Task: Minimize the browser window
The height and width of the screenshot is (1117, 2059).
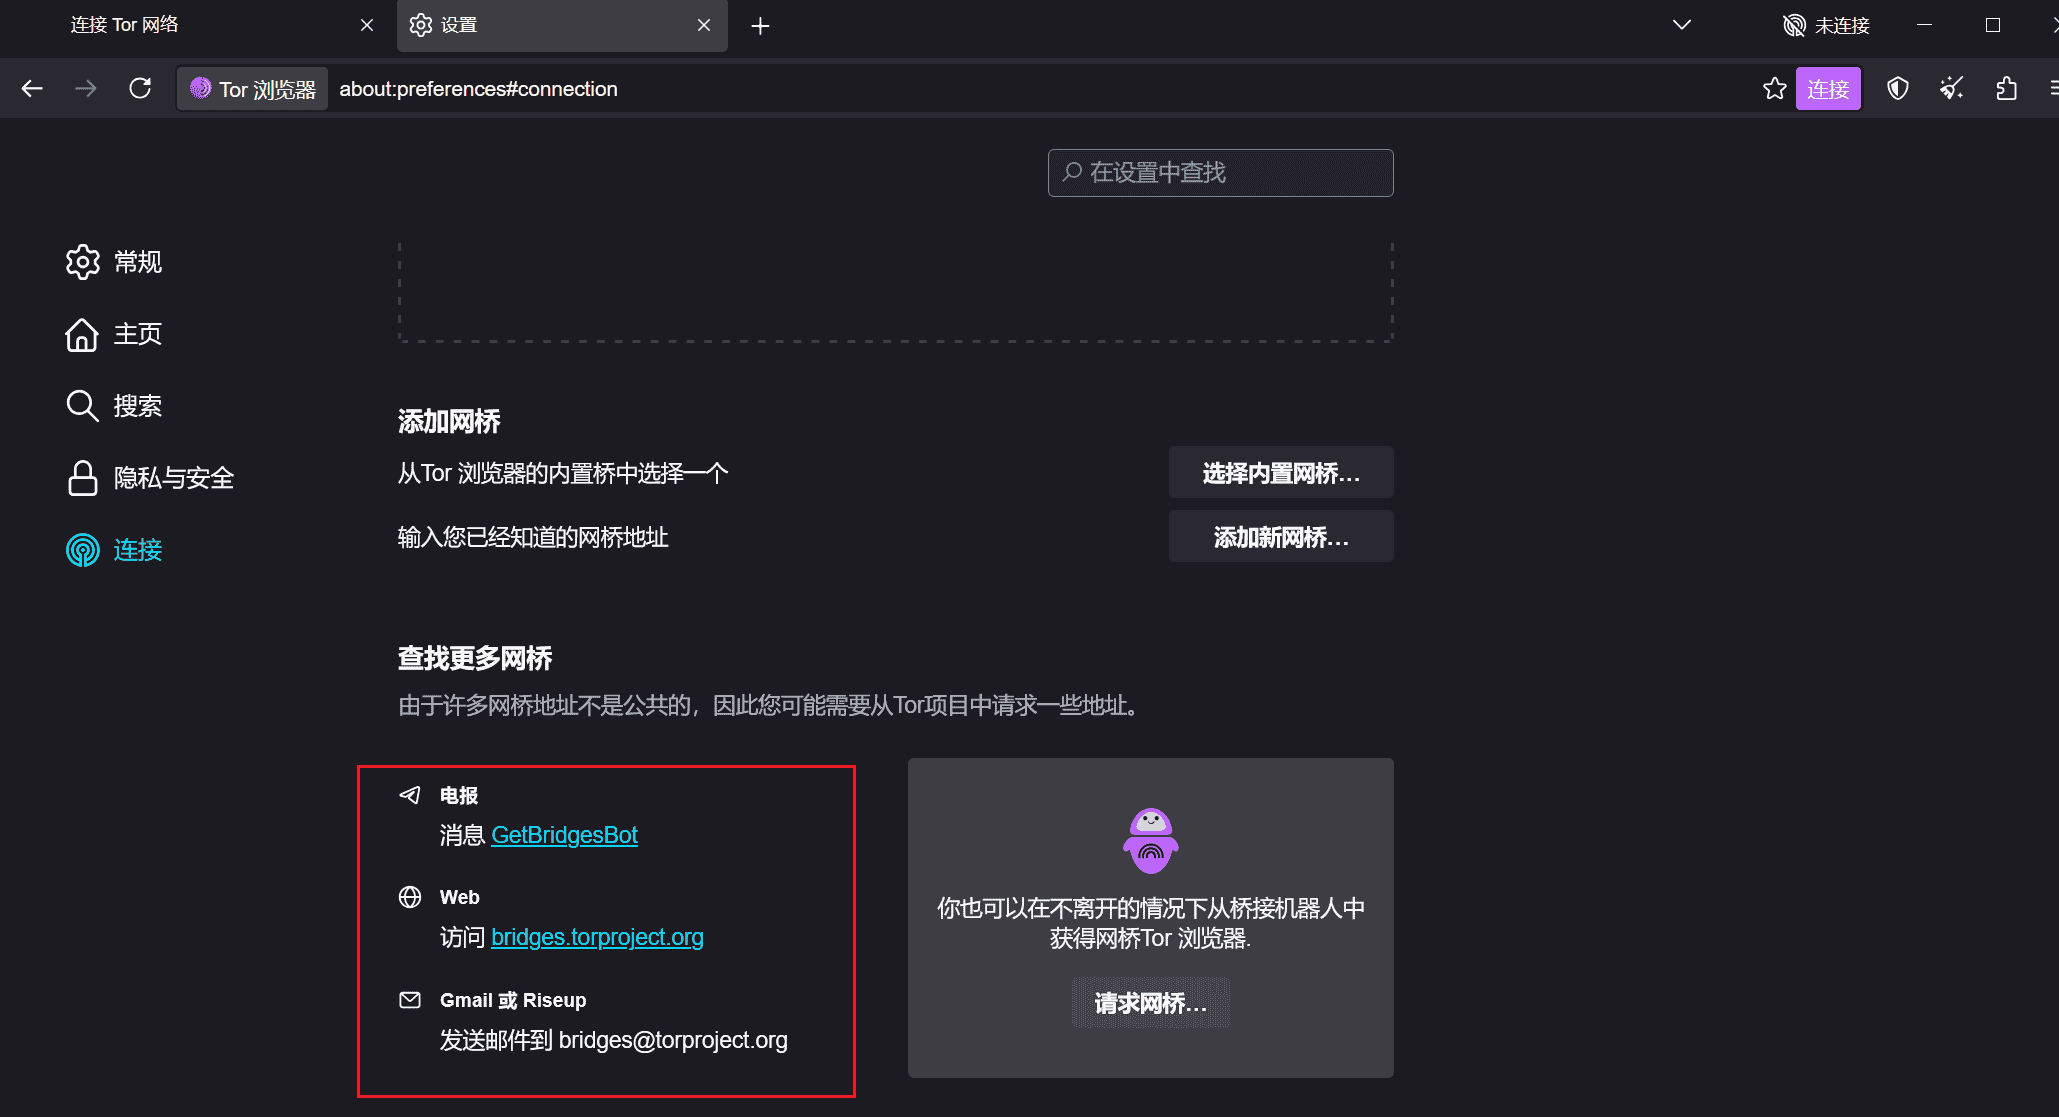Action: [x=1924, y=25]
